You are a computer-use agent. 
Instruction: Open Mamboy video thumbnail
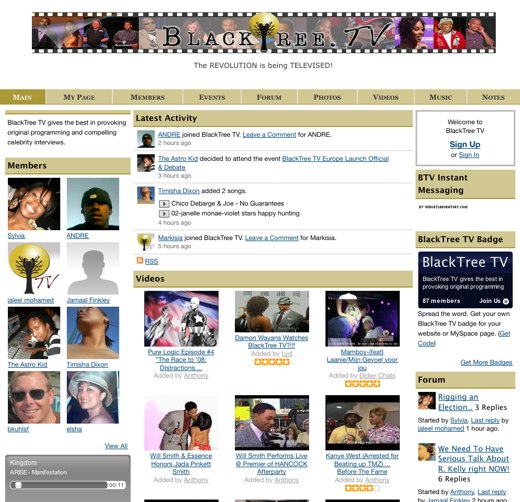click(362, 319)
